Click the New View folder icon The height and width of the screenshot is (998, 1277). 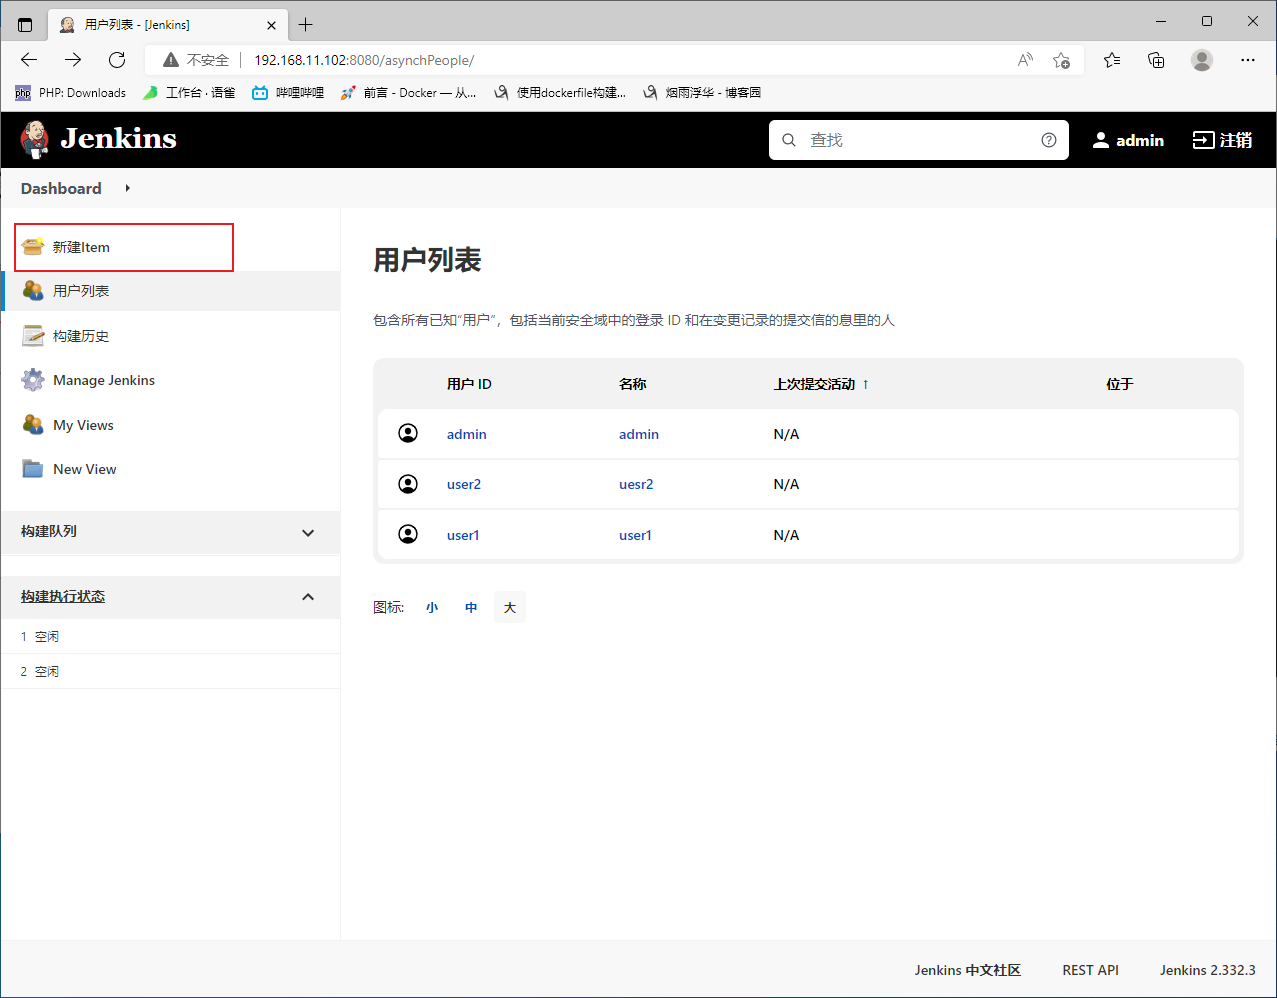[x=33, y=469]
